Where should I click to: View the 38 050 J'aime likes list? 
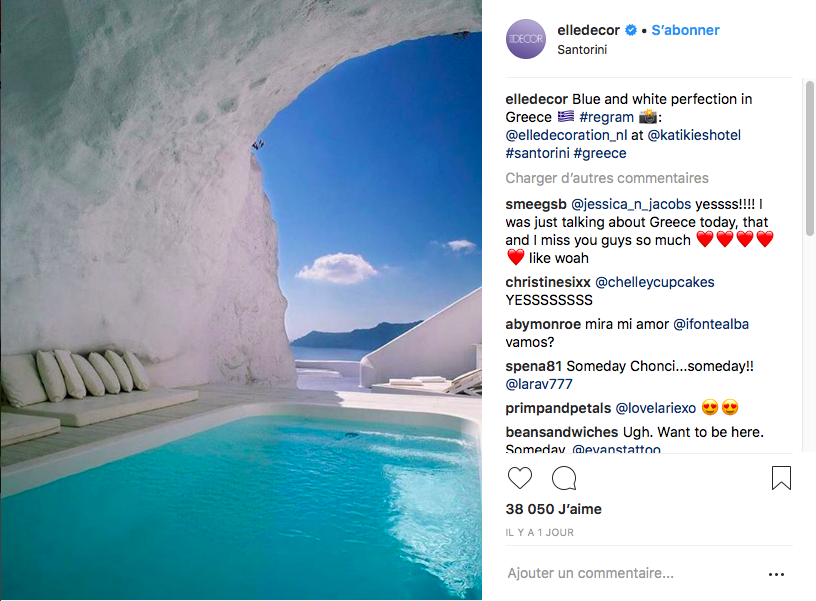(x=554, y=509)
